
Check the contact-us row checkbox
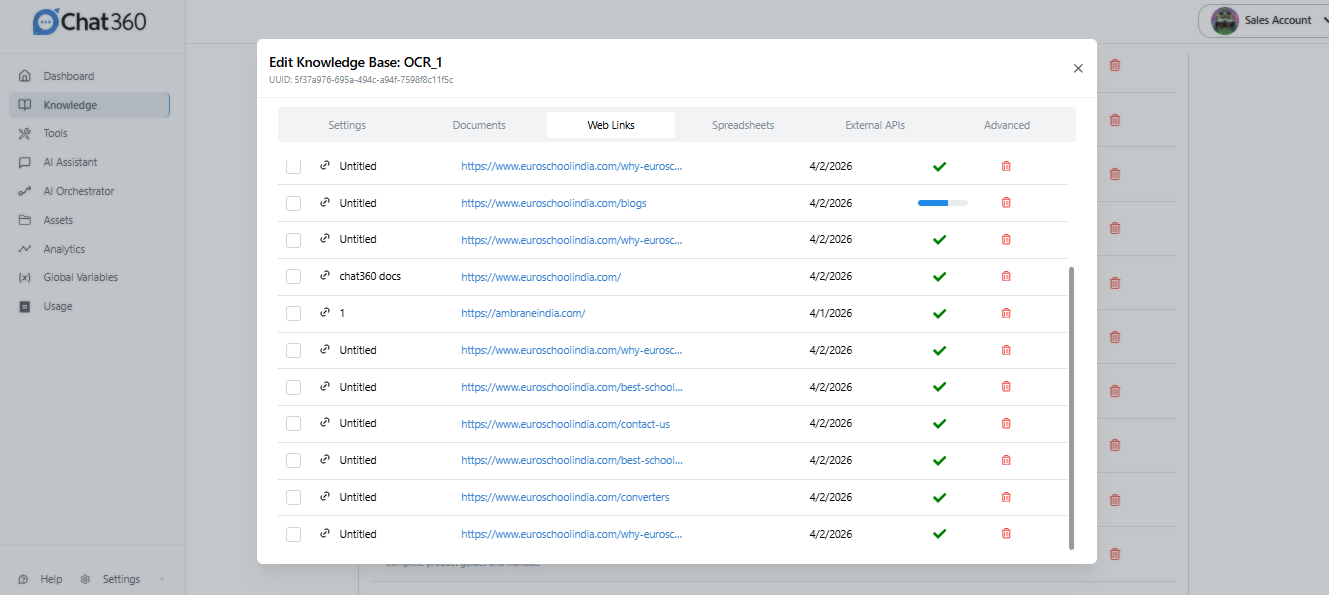tap(293, 423)
